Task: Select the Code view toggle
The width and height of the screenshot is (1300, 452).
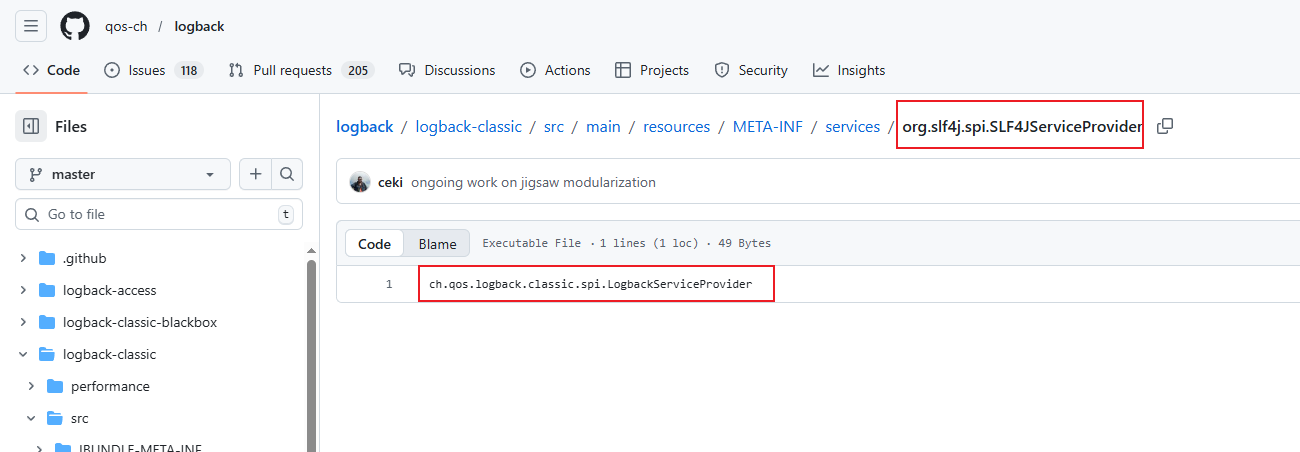Action: click(x=375, y=244)
